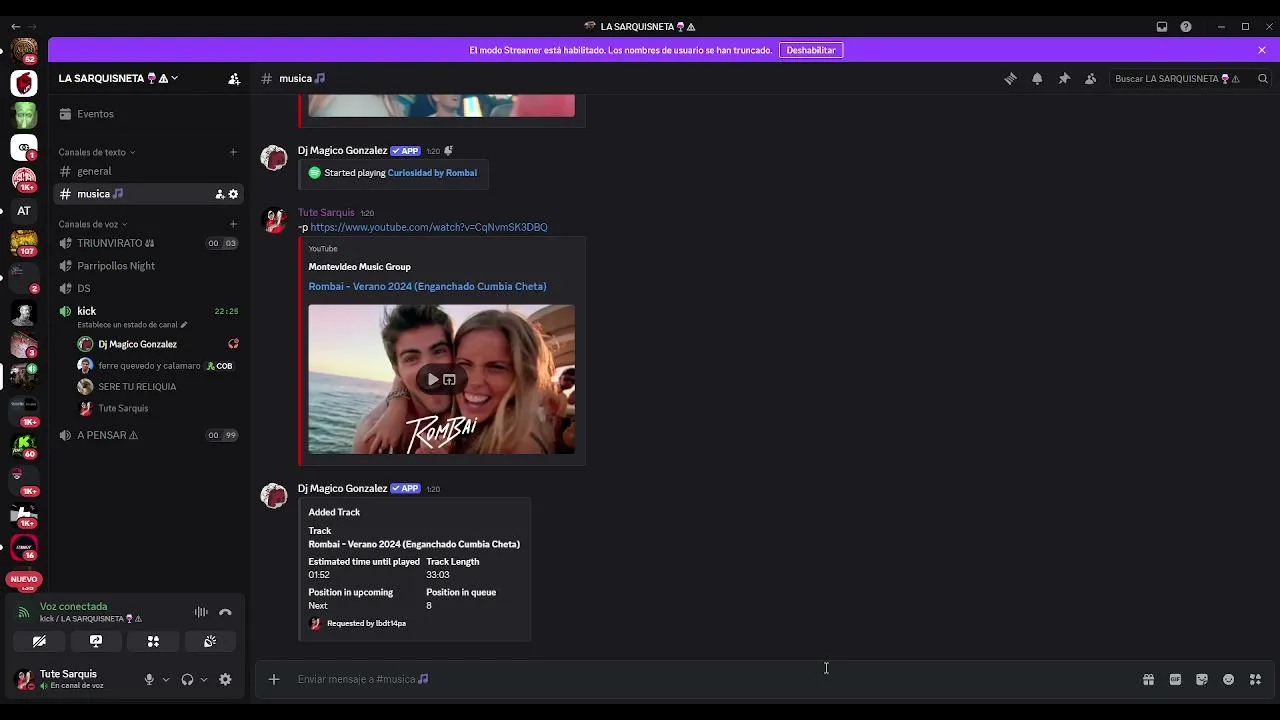Open the Eventos section
Viewport: 1280px width, 720px height.
[x=148, y=114]
